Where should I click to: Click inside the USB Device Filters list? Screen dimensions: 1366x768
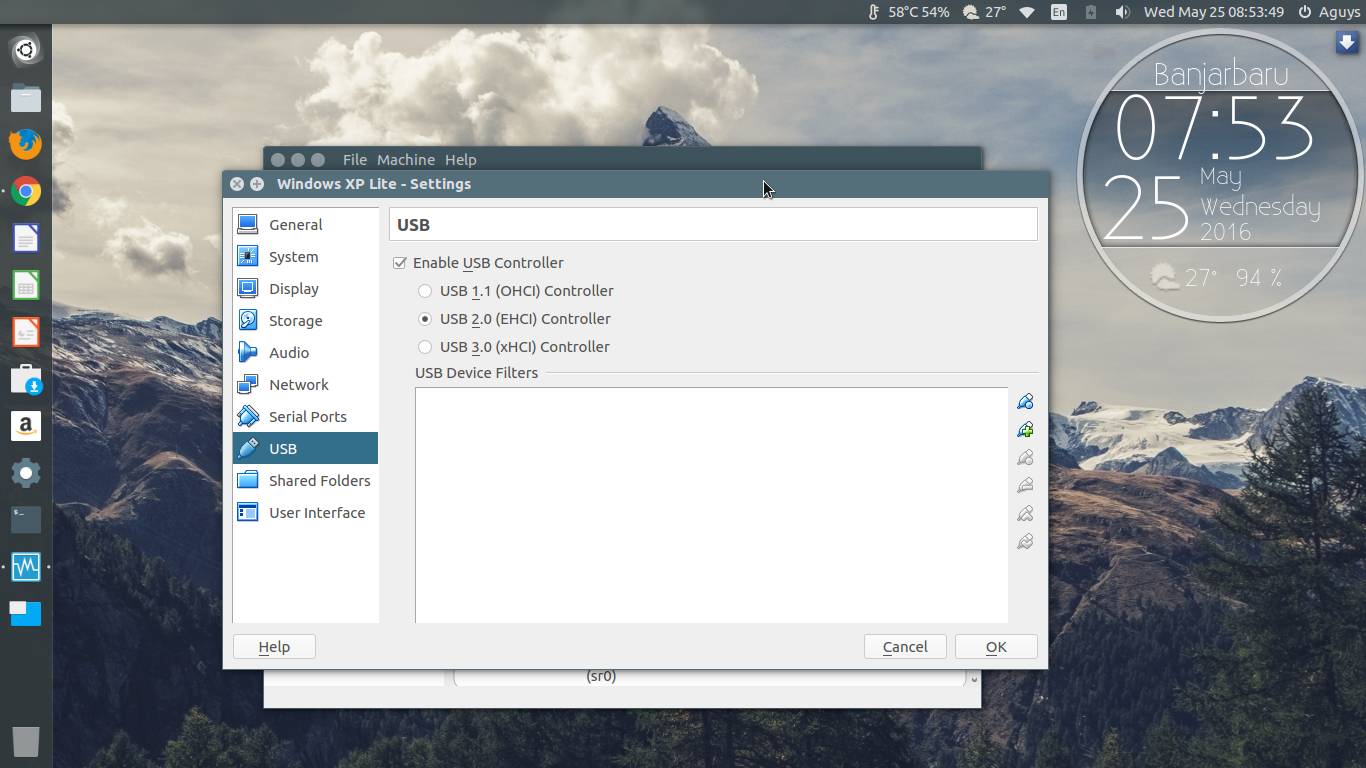pyautogui.click(x=711, y=505)
